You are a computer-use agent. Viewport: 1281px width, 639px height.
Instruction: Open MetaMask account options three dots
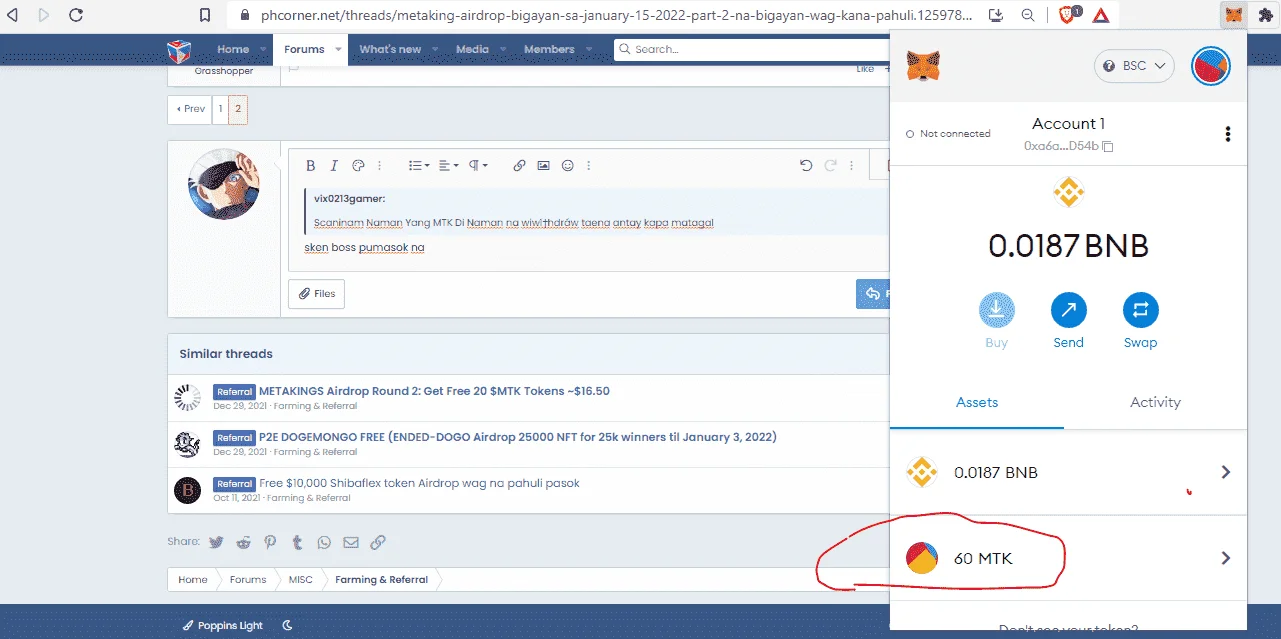[1228, 134]
